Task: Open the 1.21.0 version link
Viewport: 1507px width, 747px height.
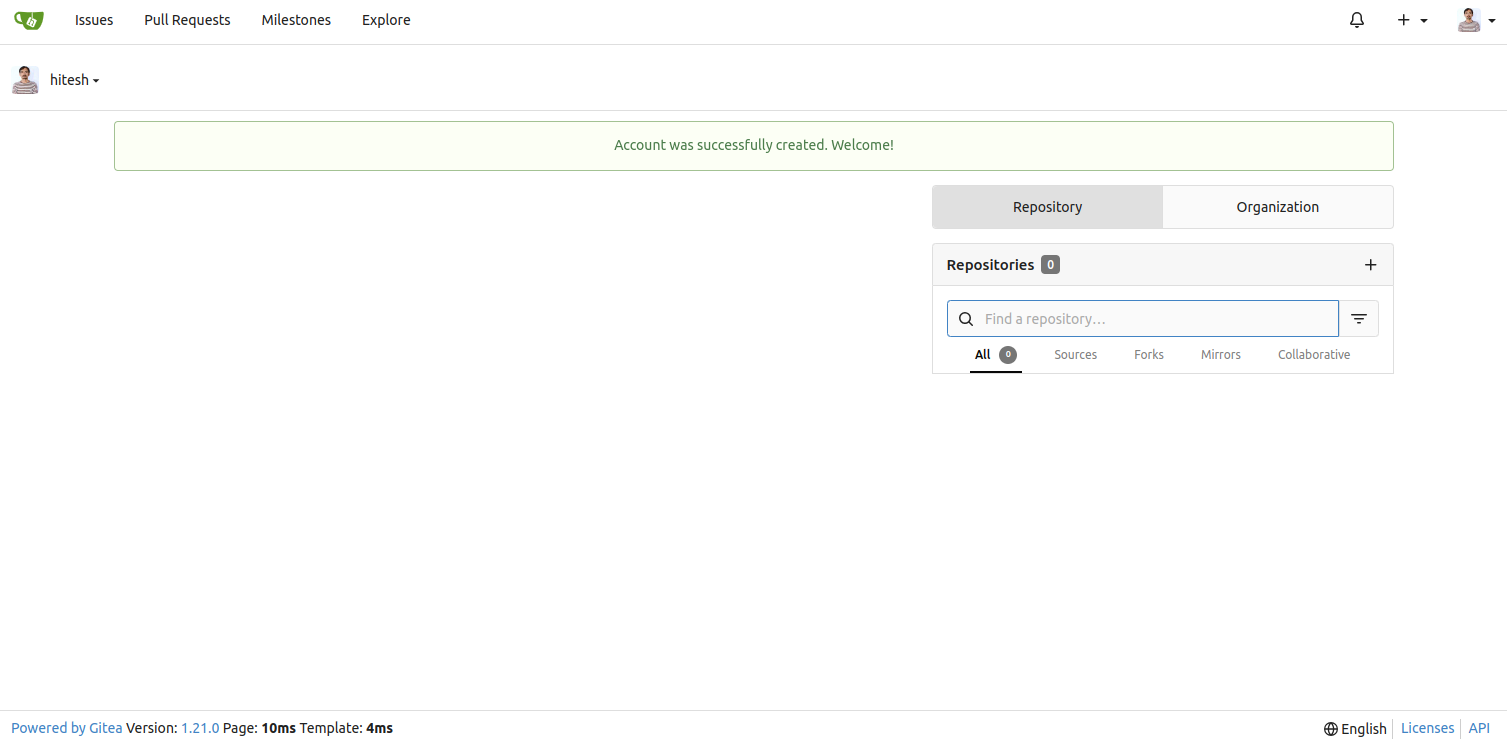Action: (200, 728)
